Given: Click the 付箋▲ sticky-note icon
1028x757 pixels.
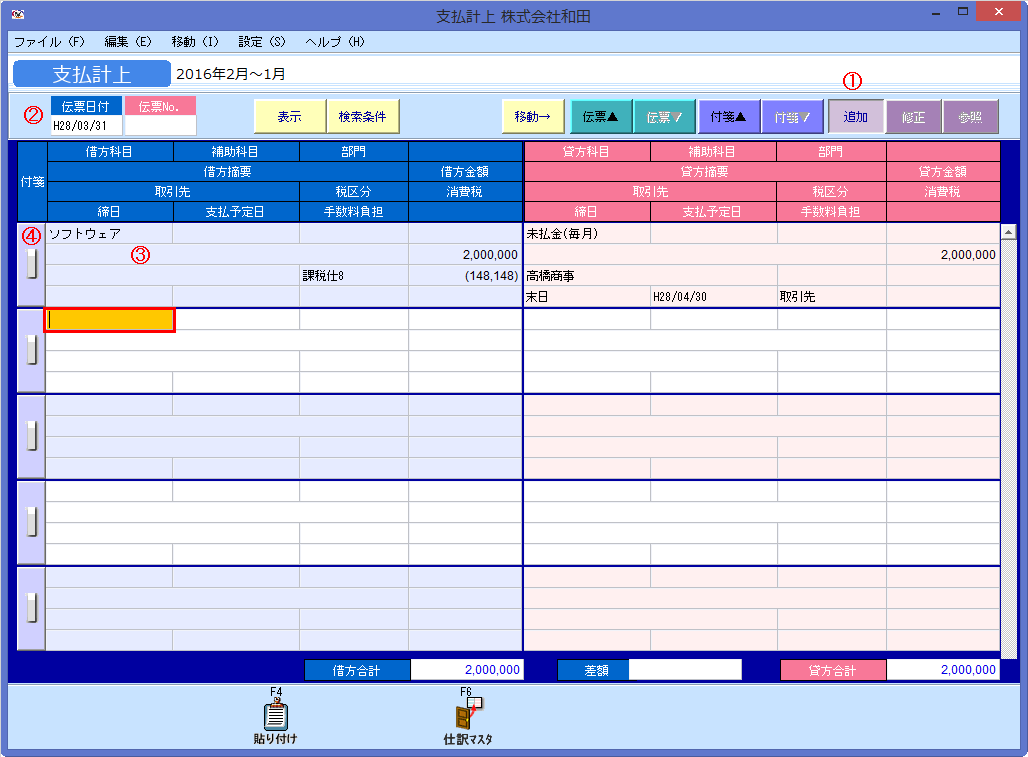Looking at the screenshot, I should point(727,116).
